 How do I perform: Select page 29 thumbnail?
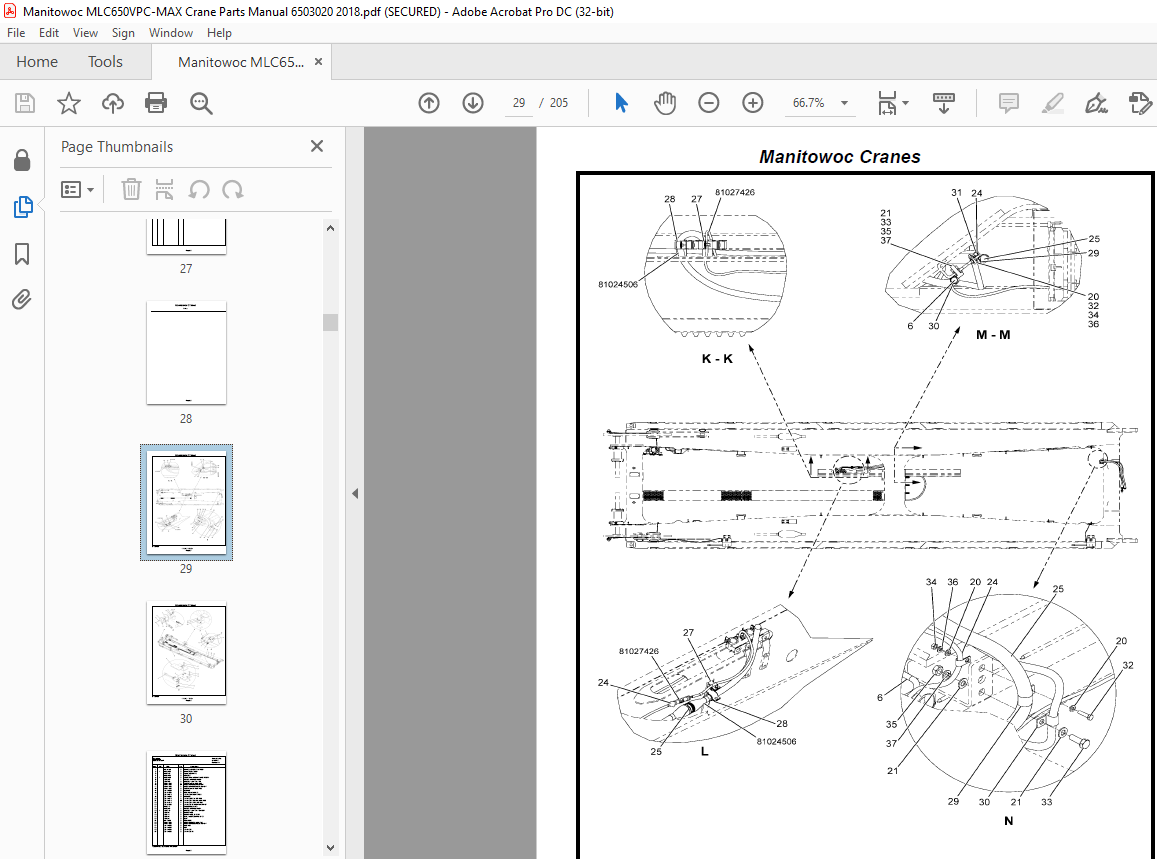click(x=187, y=503)
